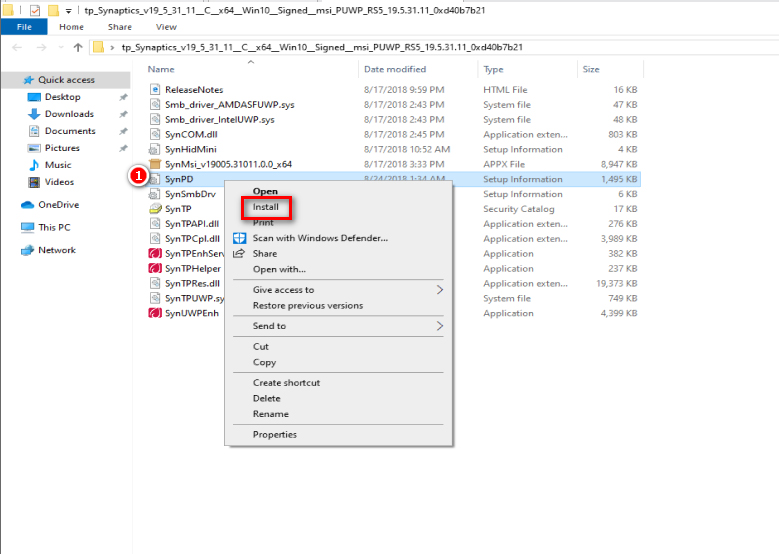Image resolution: width=779 pixels, height=554 pixels.
Task: Click the Share icon in context menu
Action: 239,253
